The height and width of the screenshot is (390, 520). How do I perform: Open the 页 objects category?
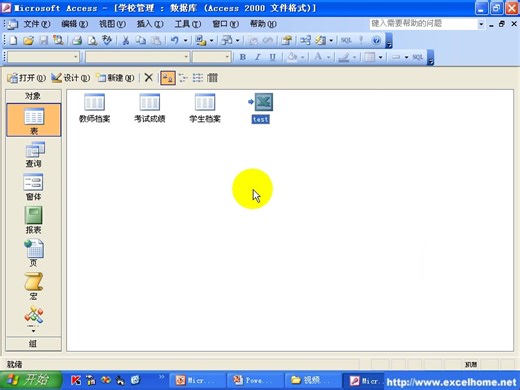(x=34, y=253)
